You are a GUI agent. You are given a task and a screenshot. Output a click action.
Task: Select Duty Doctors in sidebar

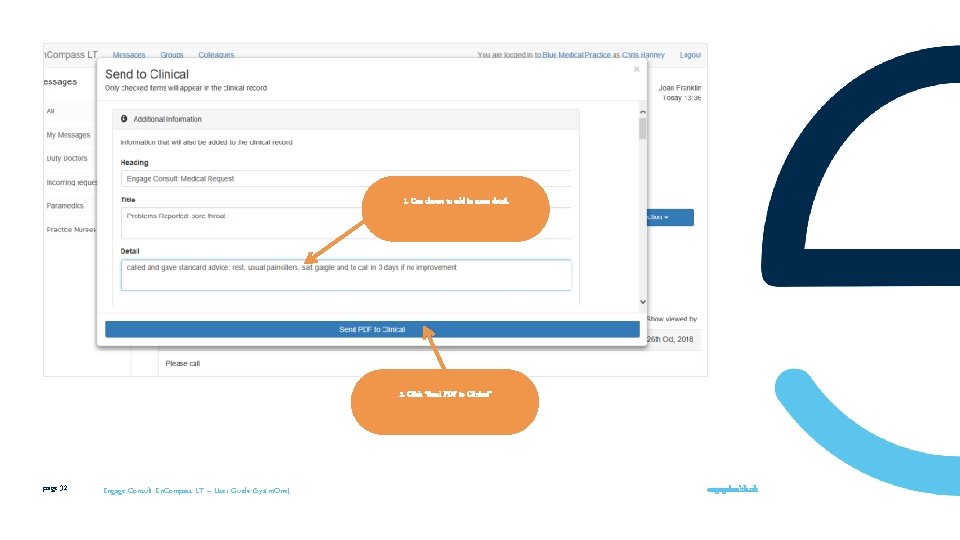pyautogui.click(x=67, y=158)
